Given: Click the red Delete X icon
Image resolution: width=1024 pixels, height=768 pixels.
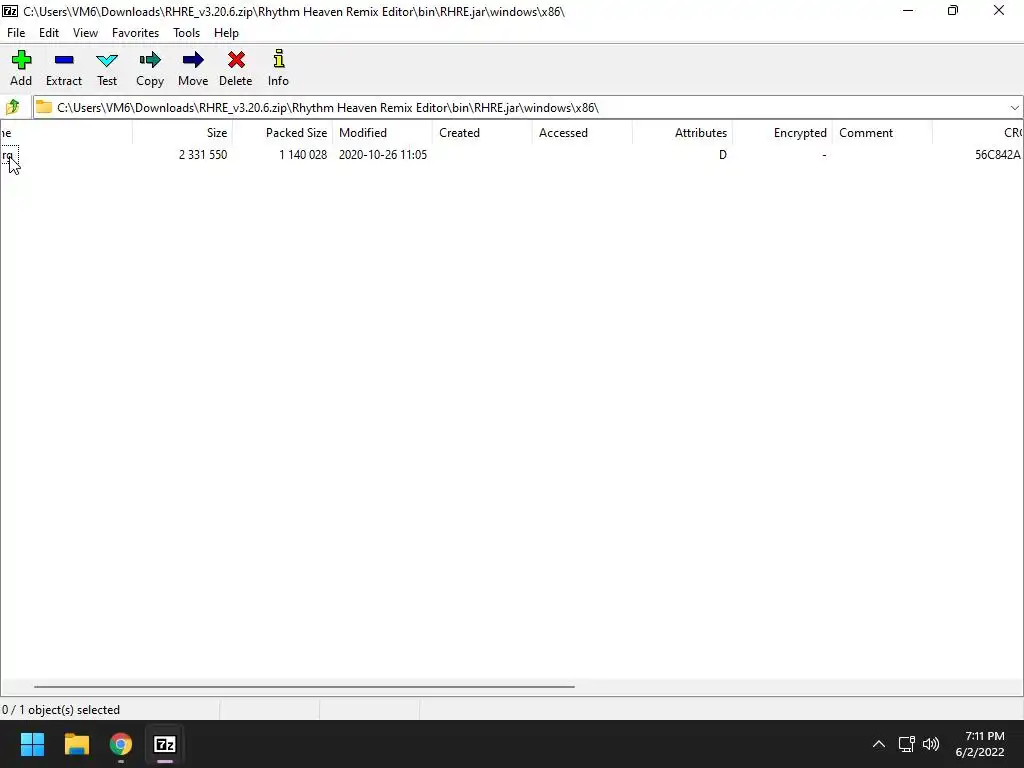Looking at the screenshot, I should [236, 60].
